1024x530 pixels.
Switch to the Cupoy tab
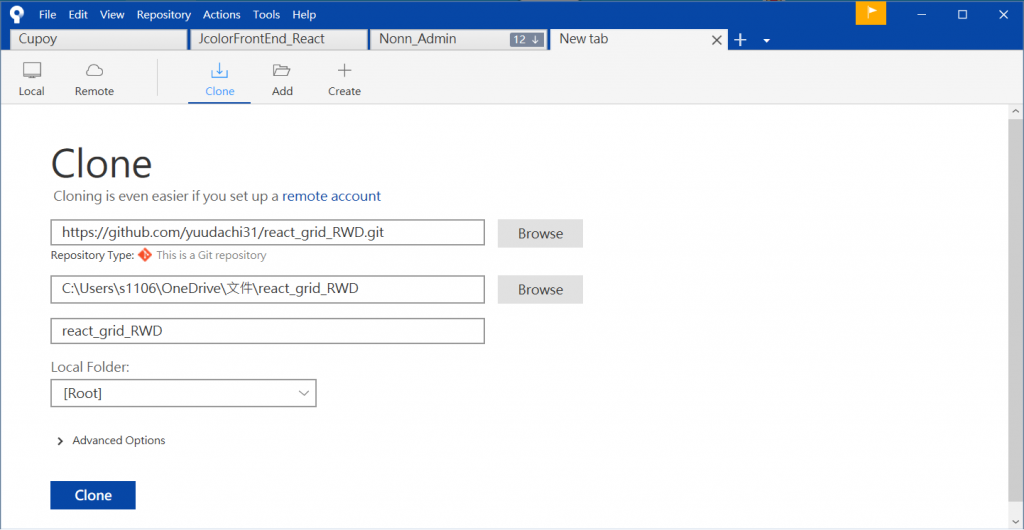[x=99, y=39]
